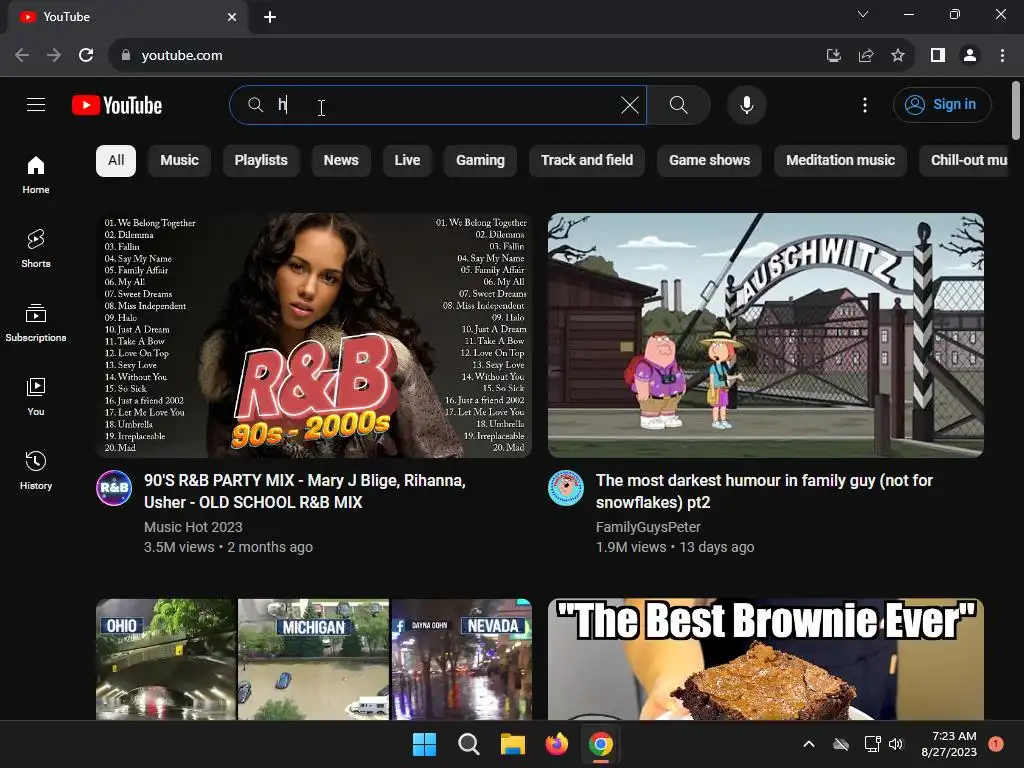
Task: Open Chrome three-dot menu
Action: point(1002,56)
